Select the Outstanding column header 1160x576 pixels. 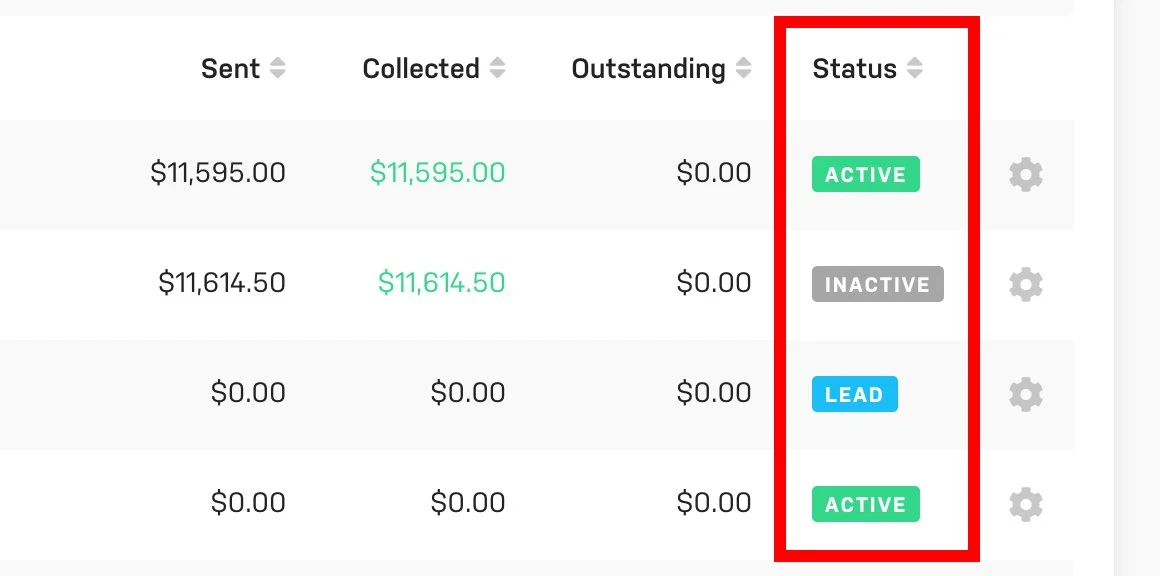coord(648,68)
